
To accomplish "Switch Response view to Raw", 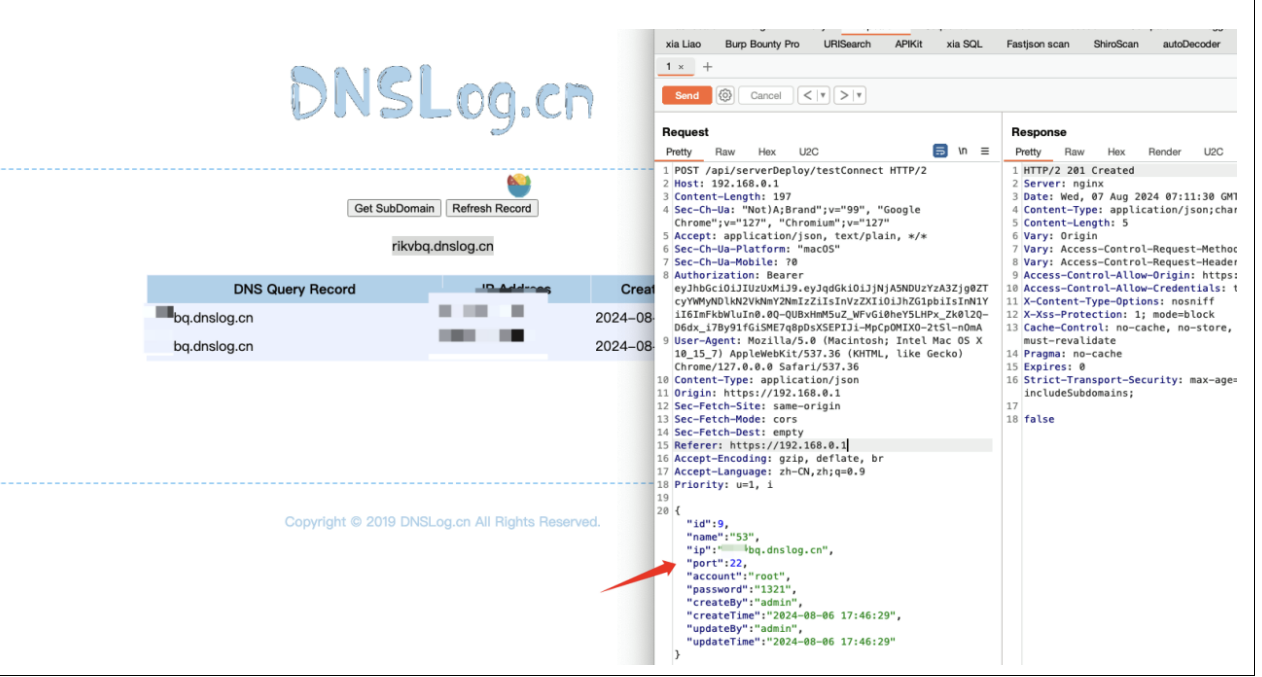I will [1074, 152].
